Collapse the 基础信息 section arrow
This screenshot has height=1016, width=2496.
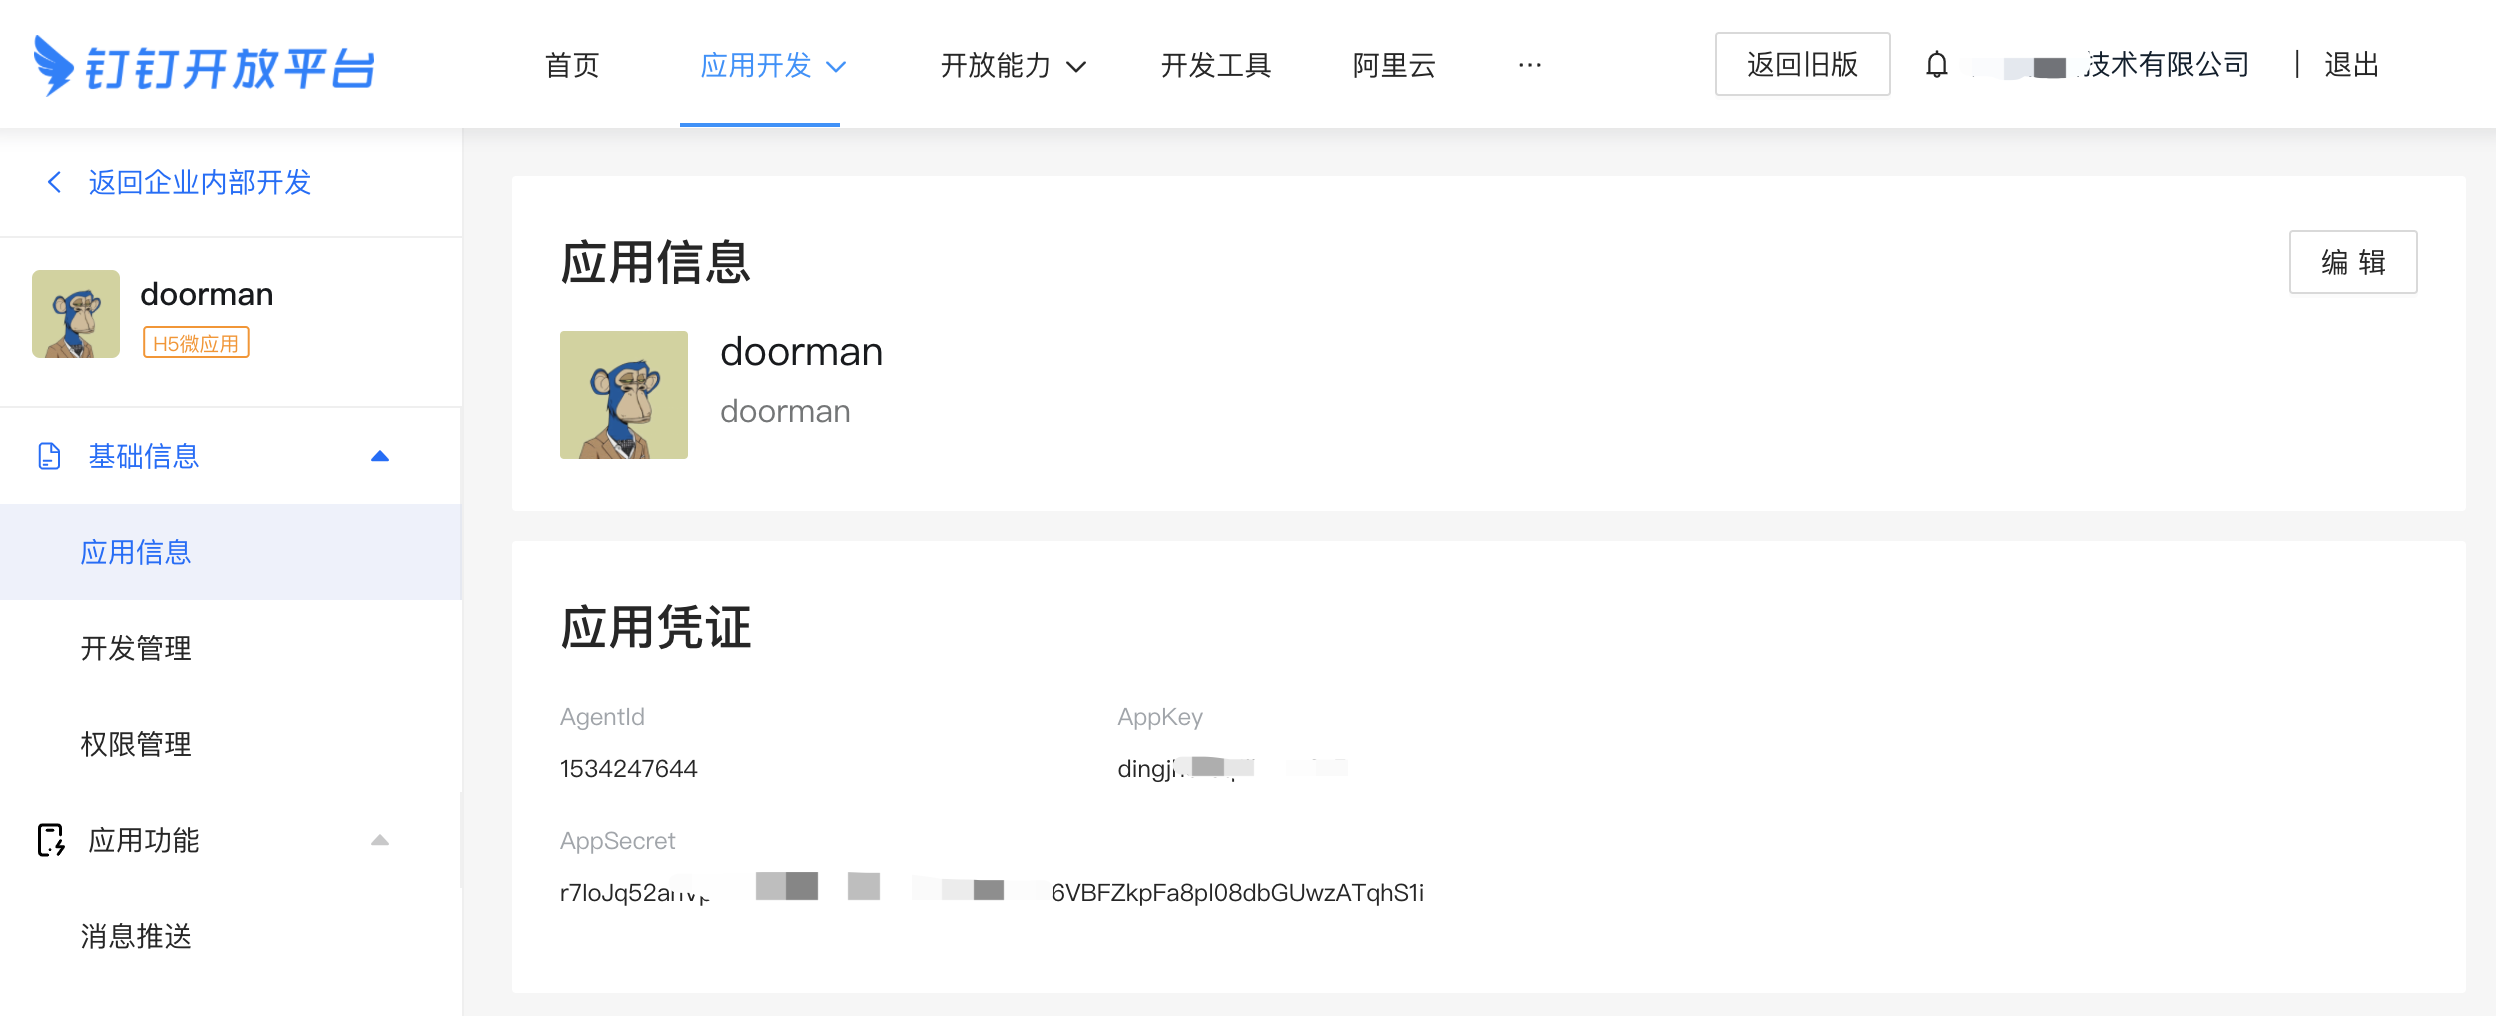click(x=380, y=456)
